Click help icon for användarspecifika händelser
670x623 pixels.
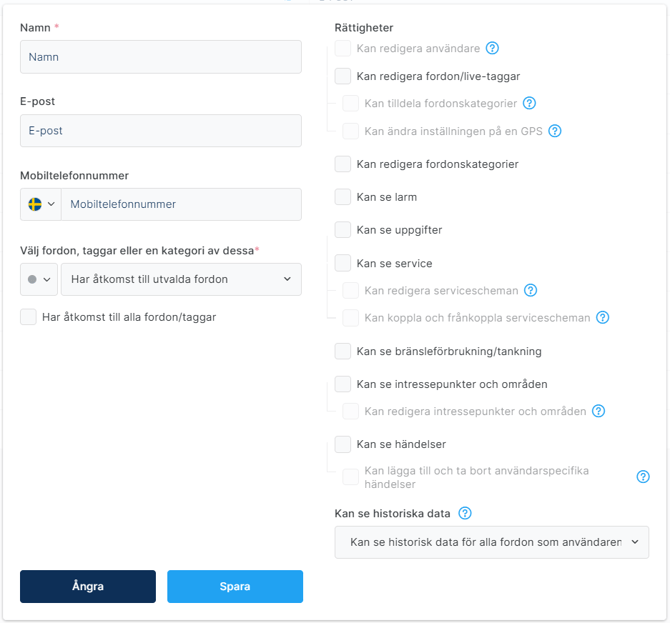pos(643,477)
